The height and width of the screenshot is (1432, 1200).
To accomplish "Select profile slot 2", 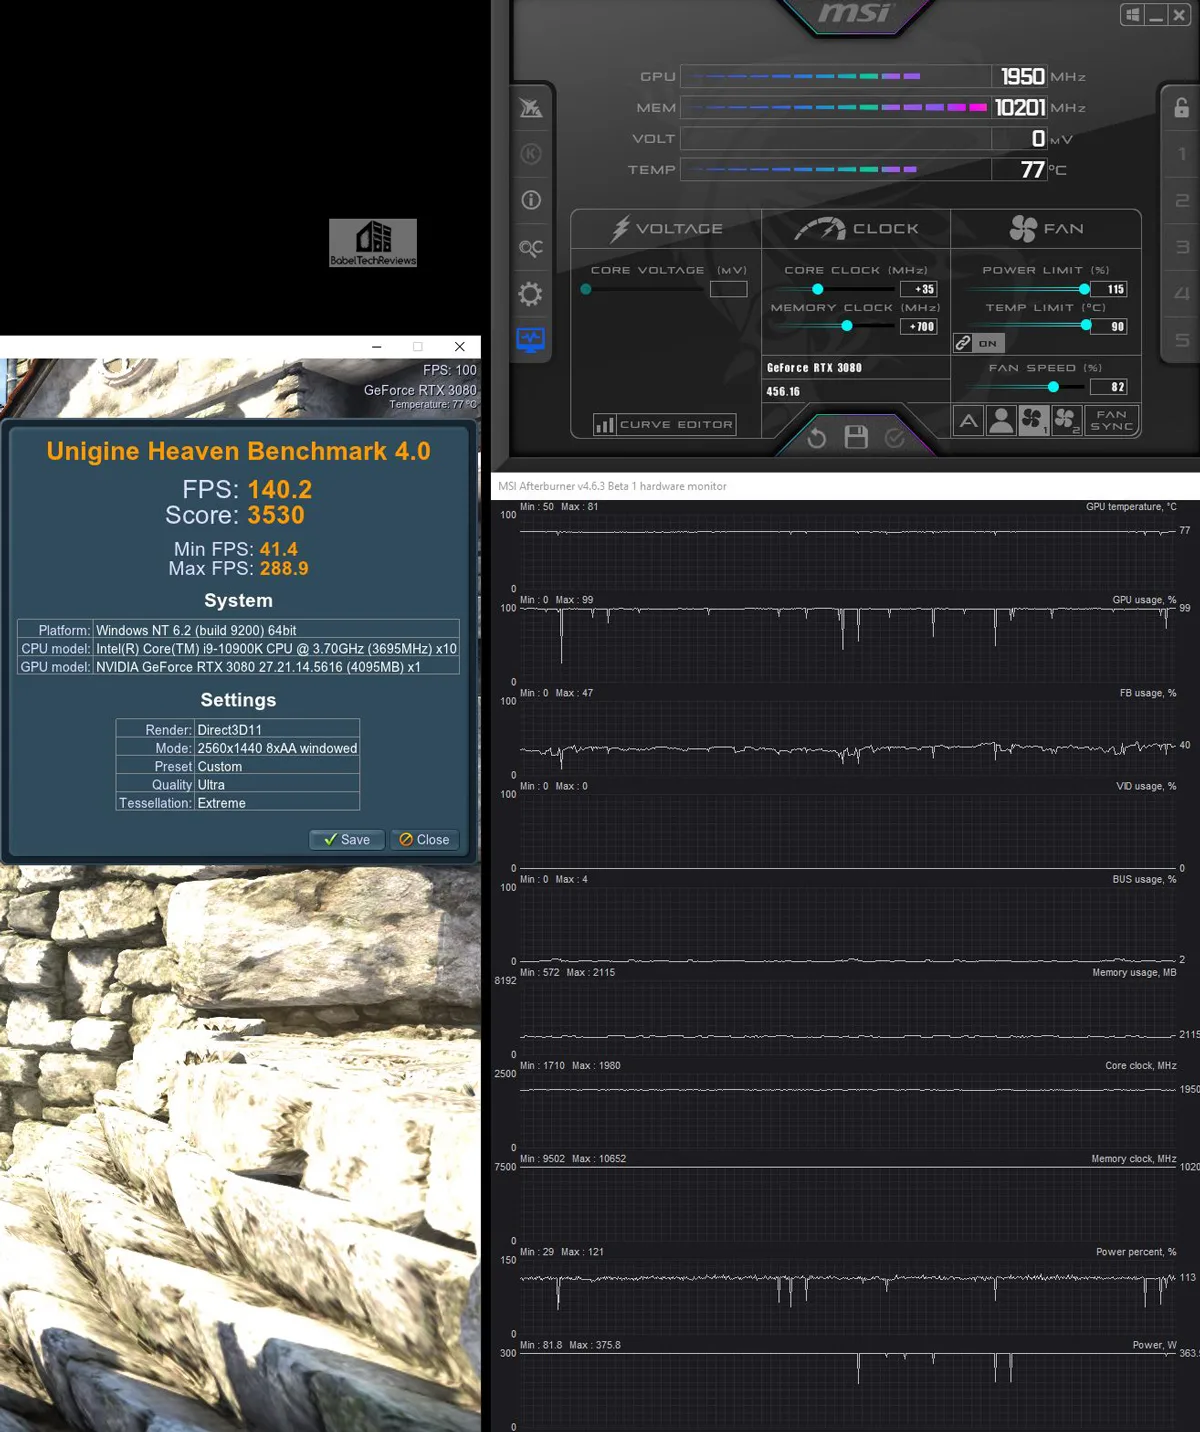I will (x=1182, y=201).
